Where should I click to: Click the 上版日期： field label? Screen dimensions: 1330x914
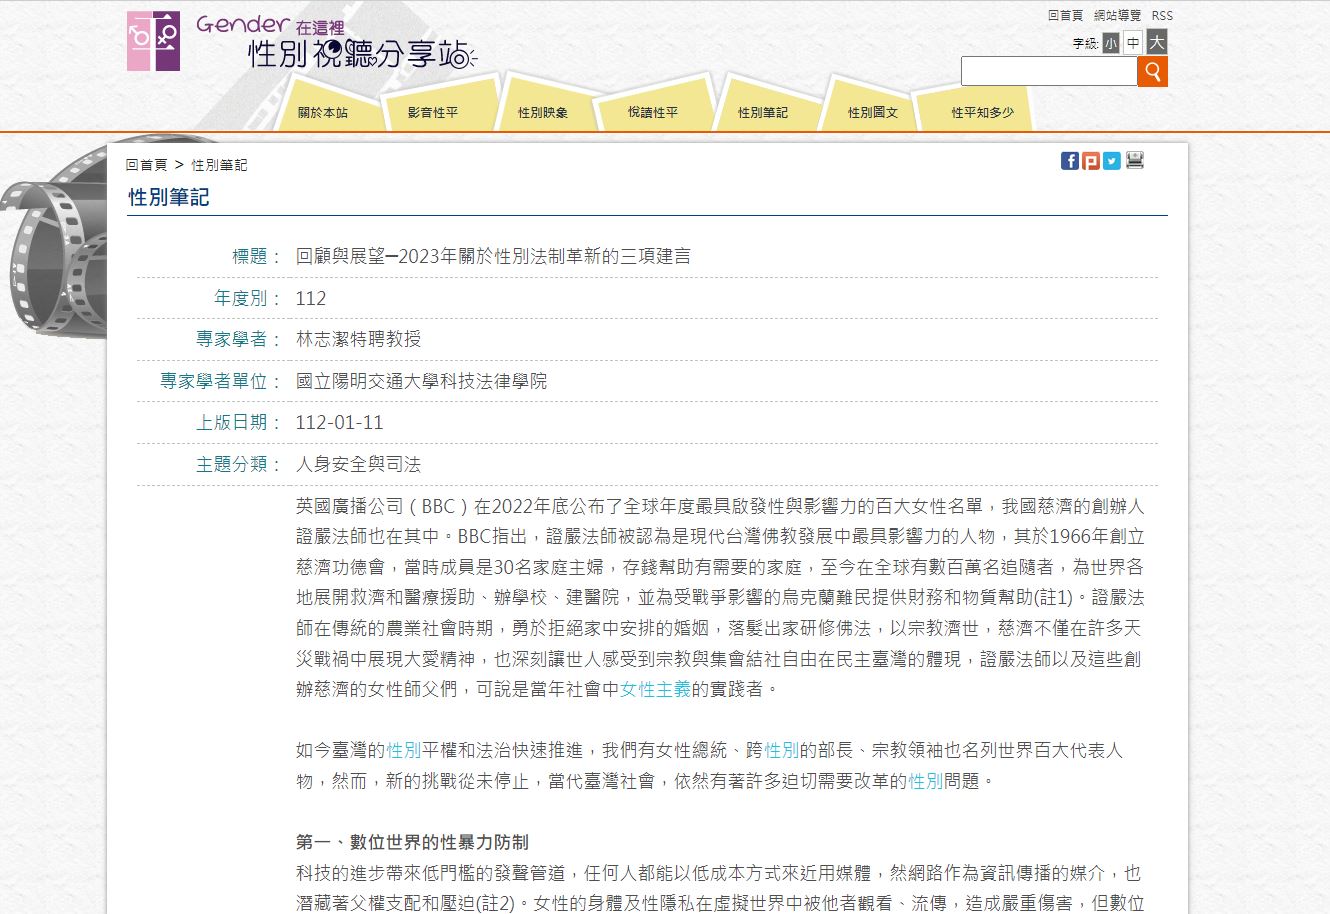[239, 422]
